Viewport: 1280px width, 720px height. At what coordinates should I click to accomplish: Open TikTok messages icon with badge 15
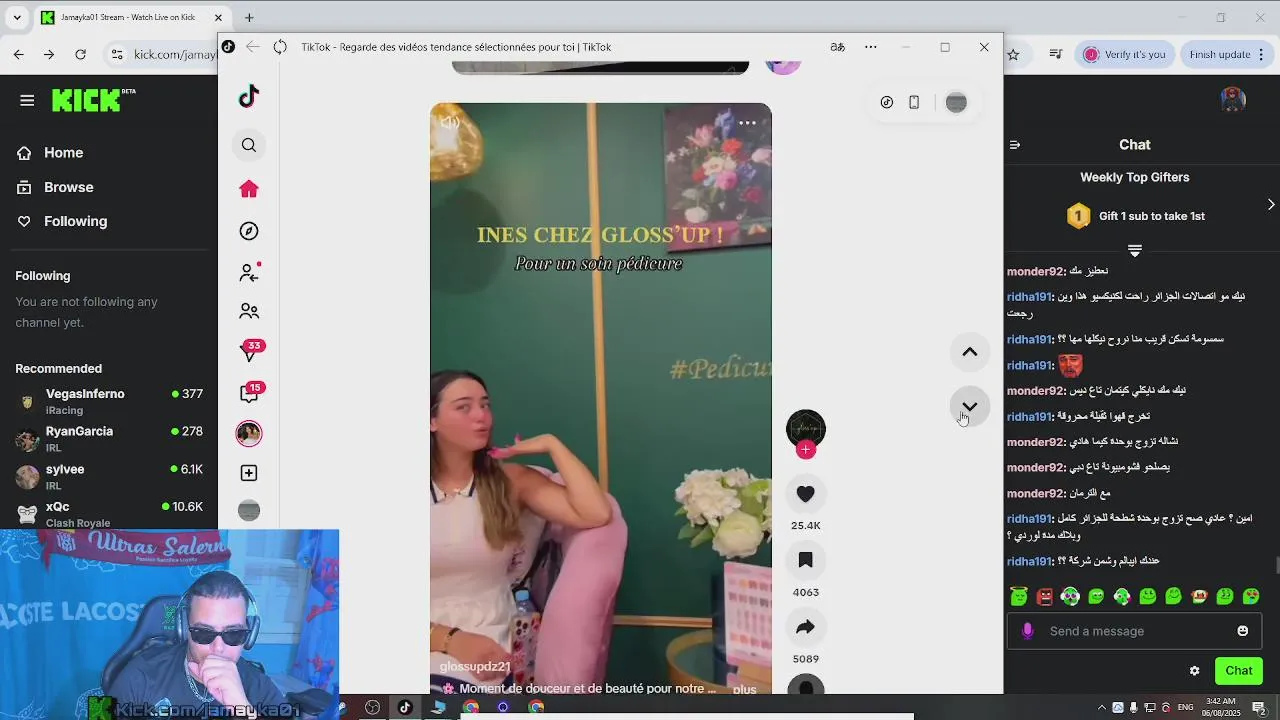pos(250,392)
